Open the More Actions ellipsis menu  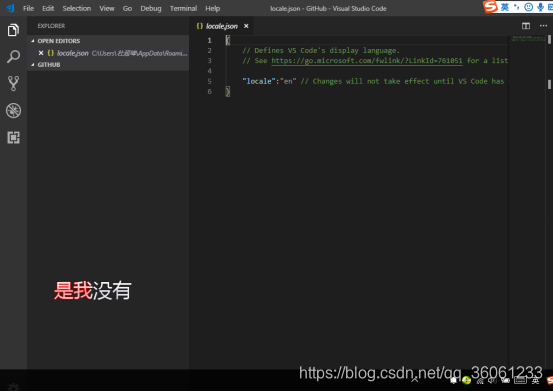543,26
